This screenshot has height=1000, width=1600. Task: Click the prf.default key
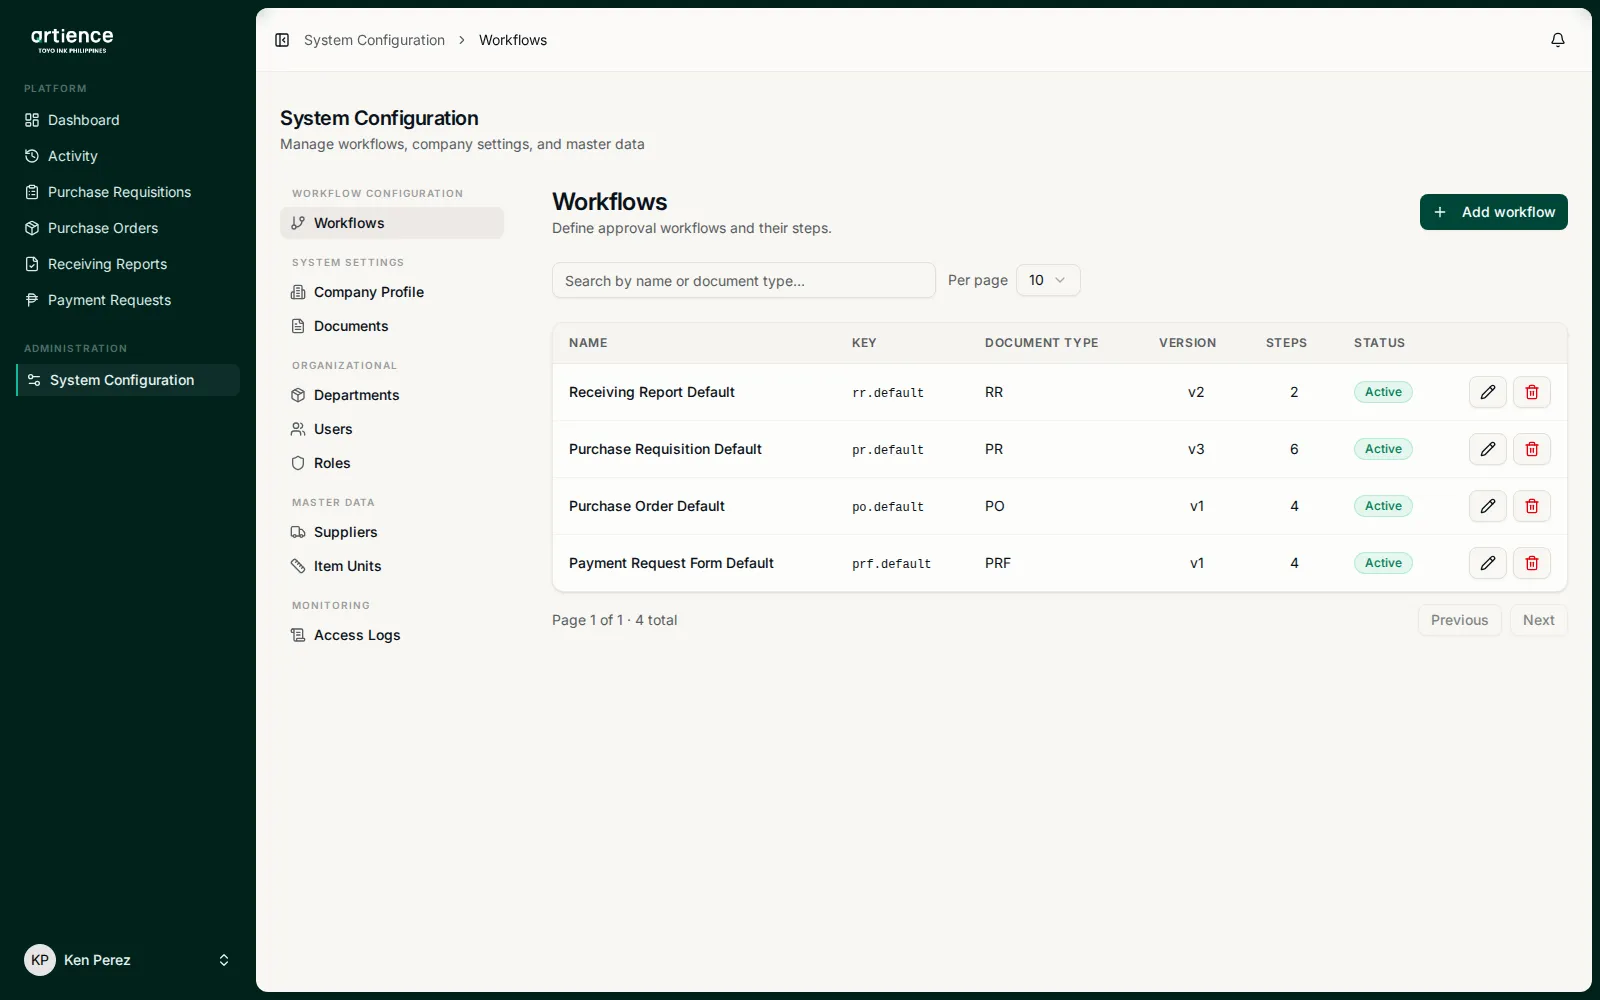click(x=891, y=564)
